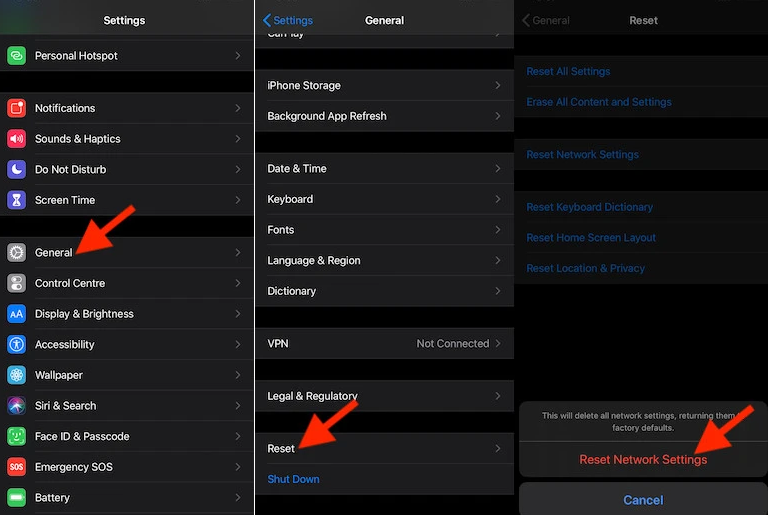
Task: Expand iPhone Storage via its chevron
Action: pos(498,86)
